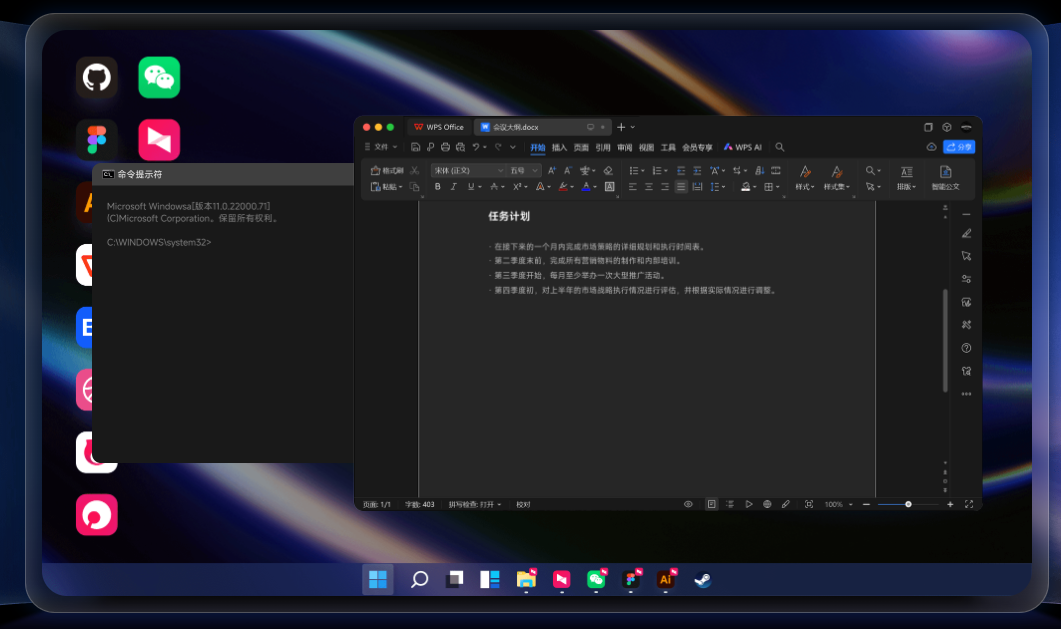Viewport: 1061px width, 629px height.
Task: Click the print icon in quick toolbar
Action: (445, 147)
